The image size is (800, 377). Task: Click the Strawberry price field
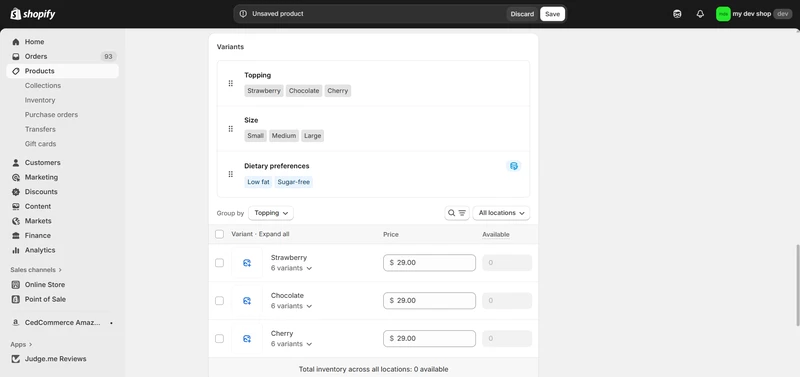429,263
